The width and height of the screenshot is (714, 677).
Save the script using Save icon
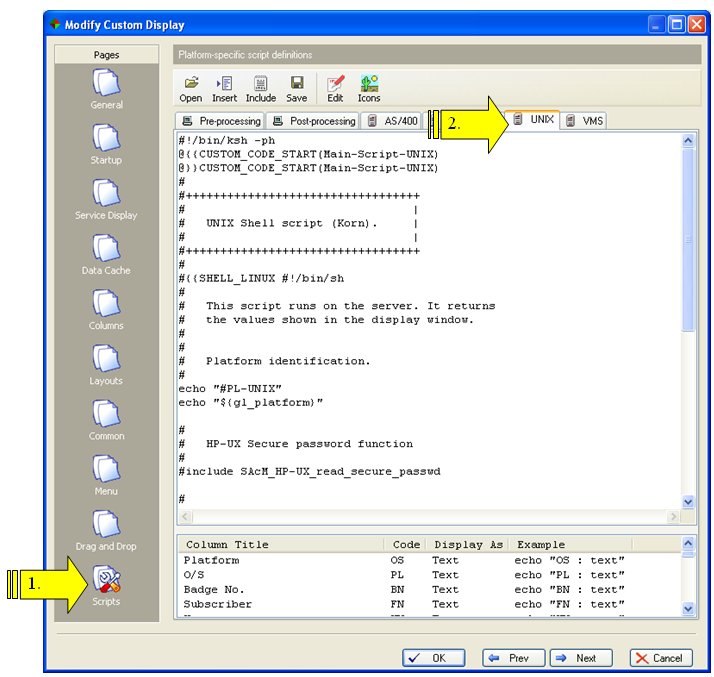coord(296,88)
